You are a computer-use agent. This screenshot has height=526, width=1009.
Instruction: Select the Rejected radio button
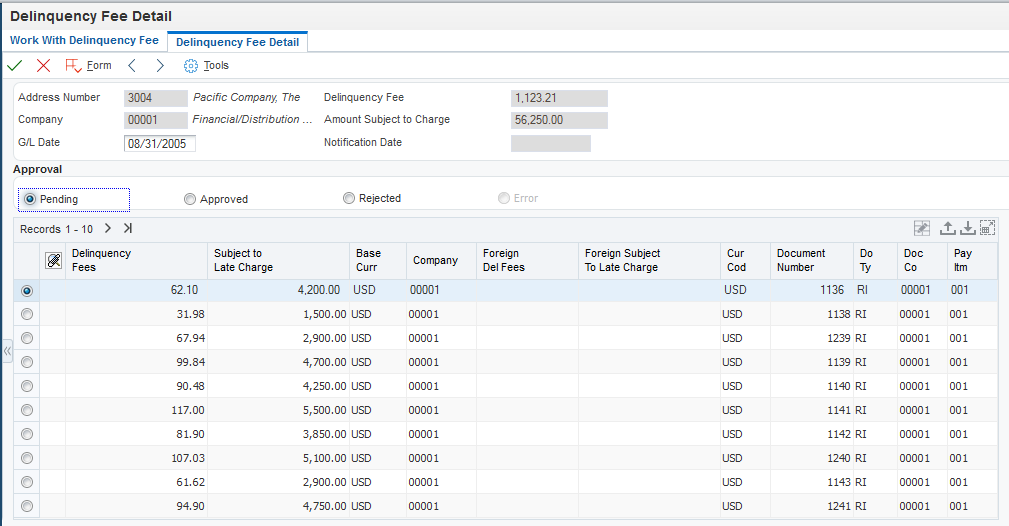(x=349, y=198)
